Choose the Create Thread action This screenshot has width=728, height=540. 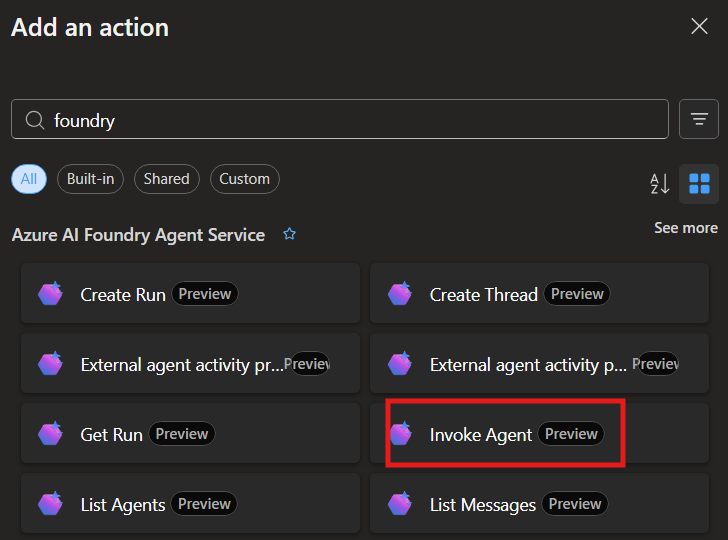click(x=540, y=293)
